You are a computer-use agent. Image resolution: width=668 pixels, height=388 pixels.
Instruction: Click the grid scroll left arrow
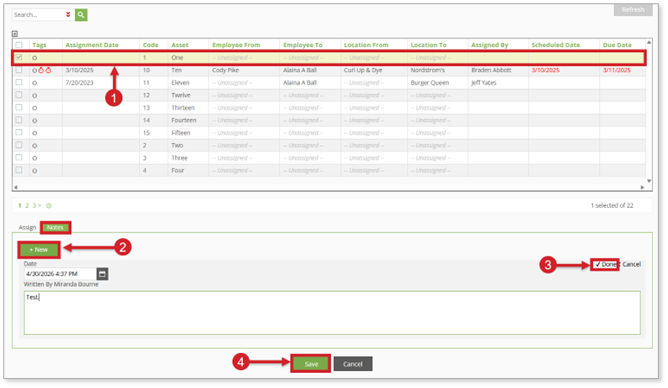pyautogui.click(x=15, y=187)
